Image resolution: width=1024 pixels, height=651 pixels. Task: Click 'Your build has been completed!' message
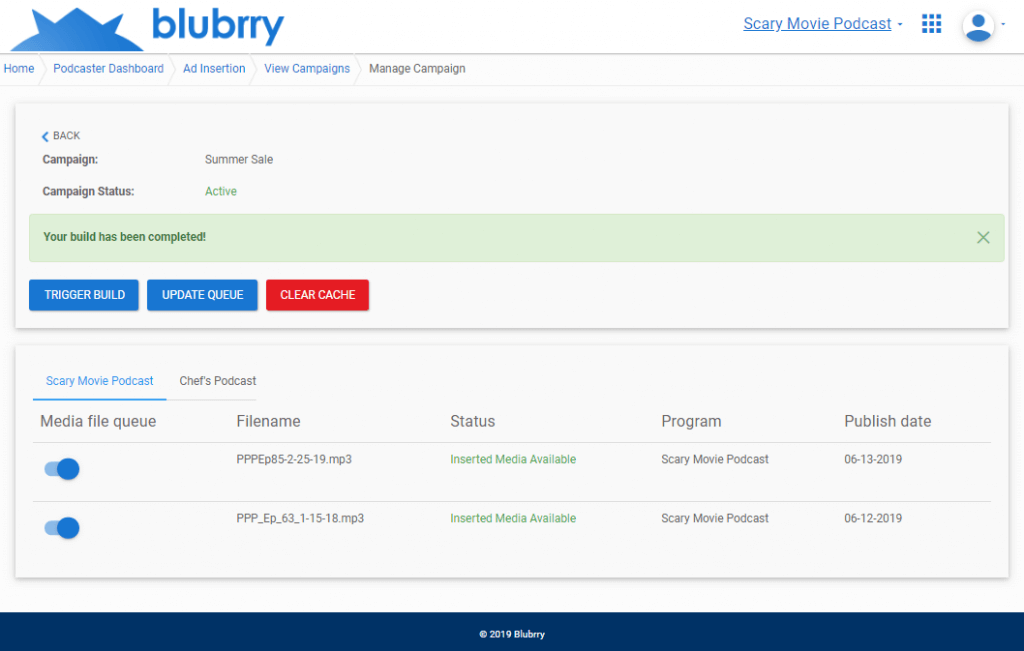tap(124, 237)
